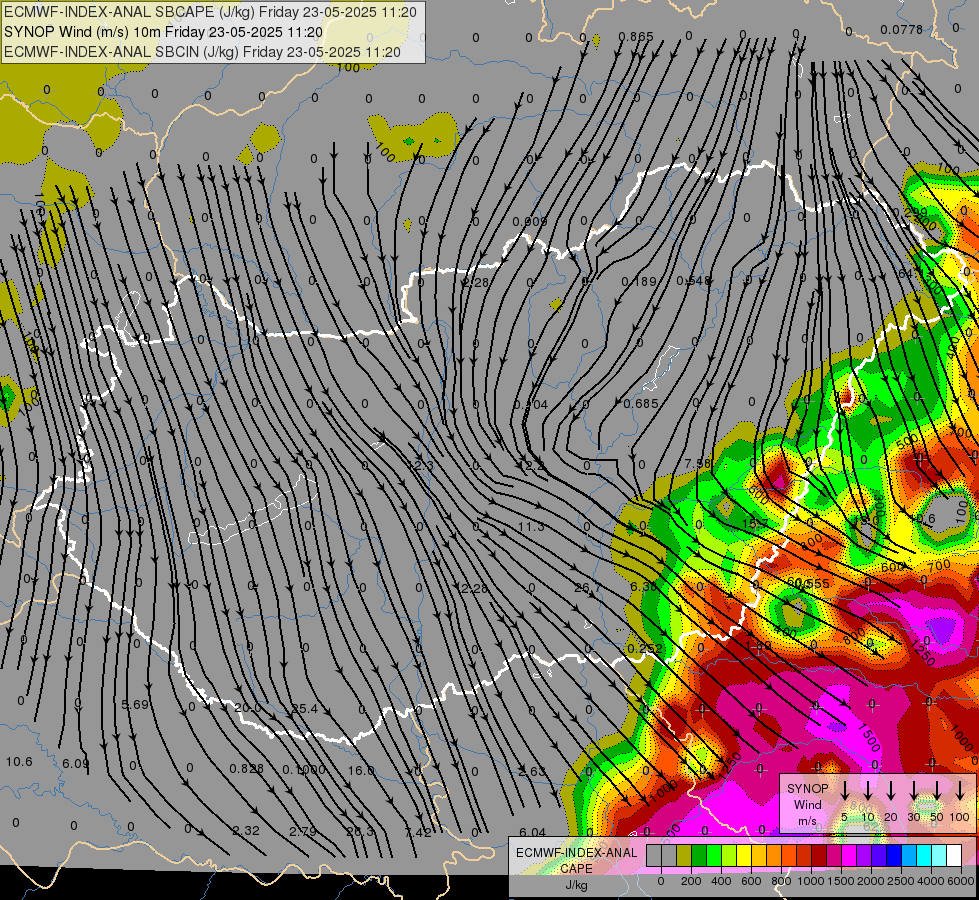Click the 26.3 value on the map
The image size is (979, 900).
click(360, 831)
